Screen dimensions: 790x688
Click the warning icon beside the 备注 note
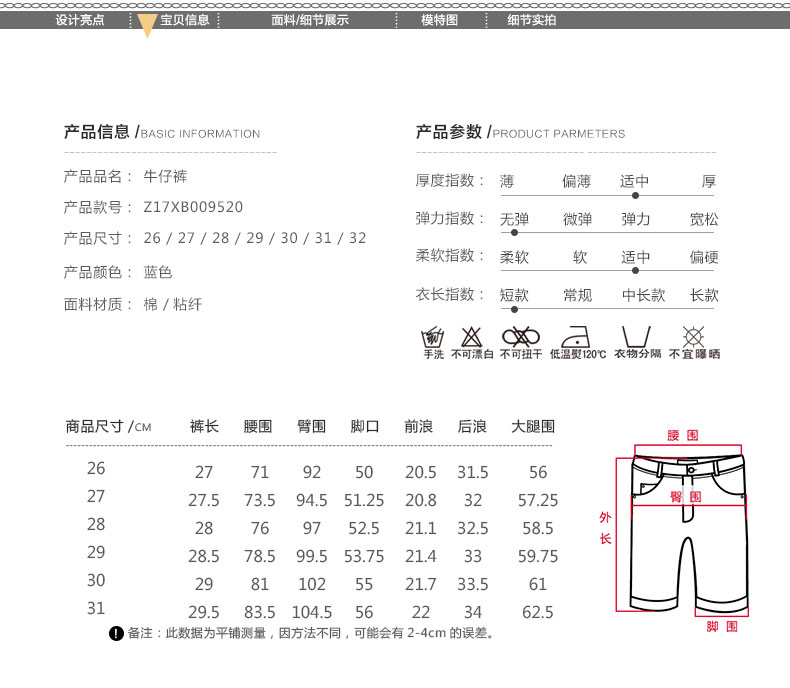point(116,633)
